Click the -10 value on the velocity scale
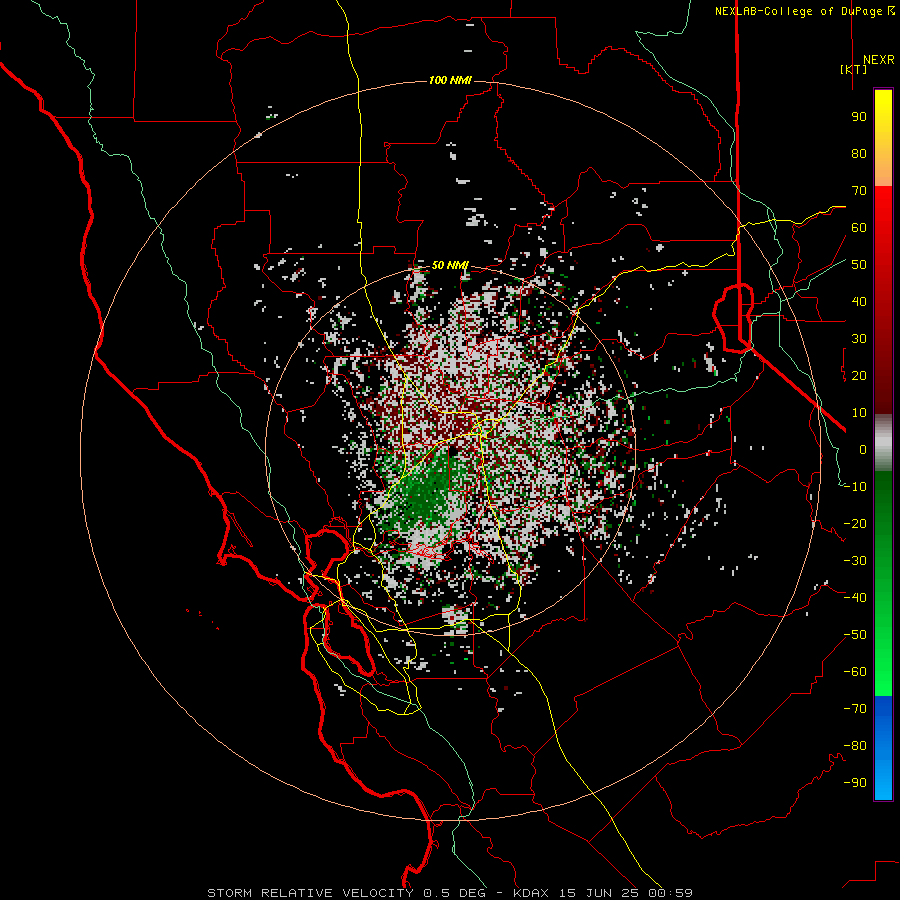This screenshot has height=900, width=900. point(855,487)
